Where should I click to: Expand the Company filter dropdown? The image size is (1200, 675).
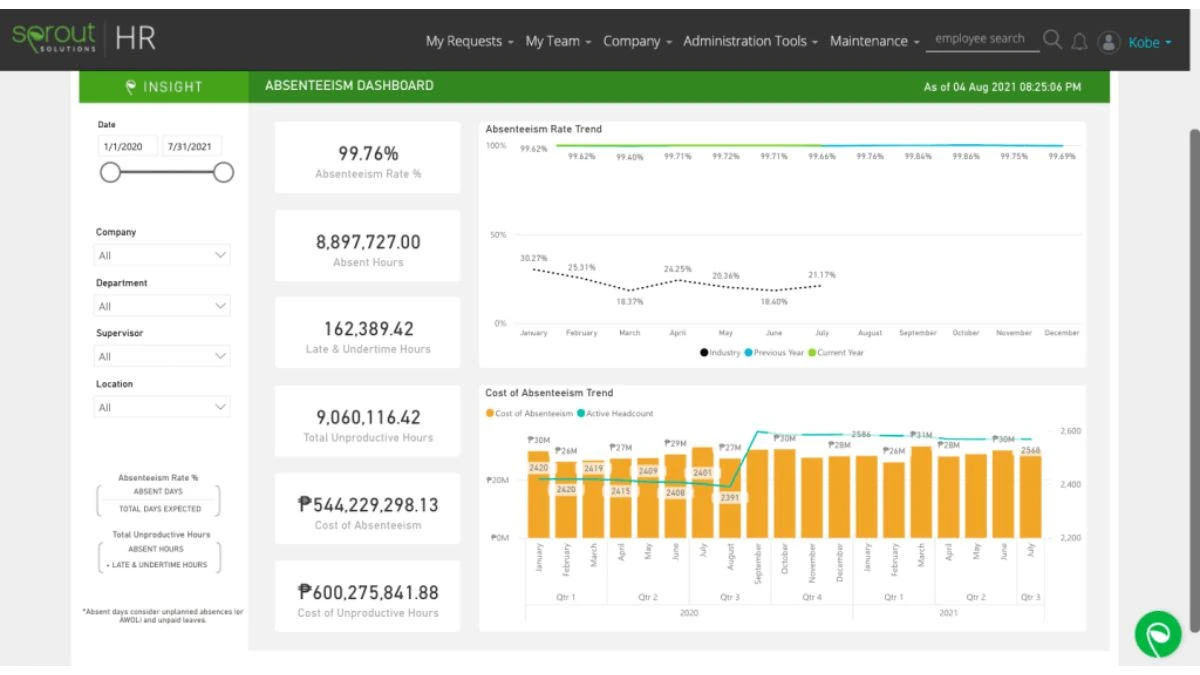pos(163,255)
